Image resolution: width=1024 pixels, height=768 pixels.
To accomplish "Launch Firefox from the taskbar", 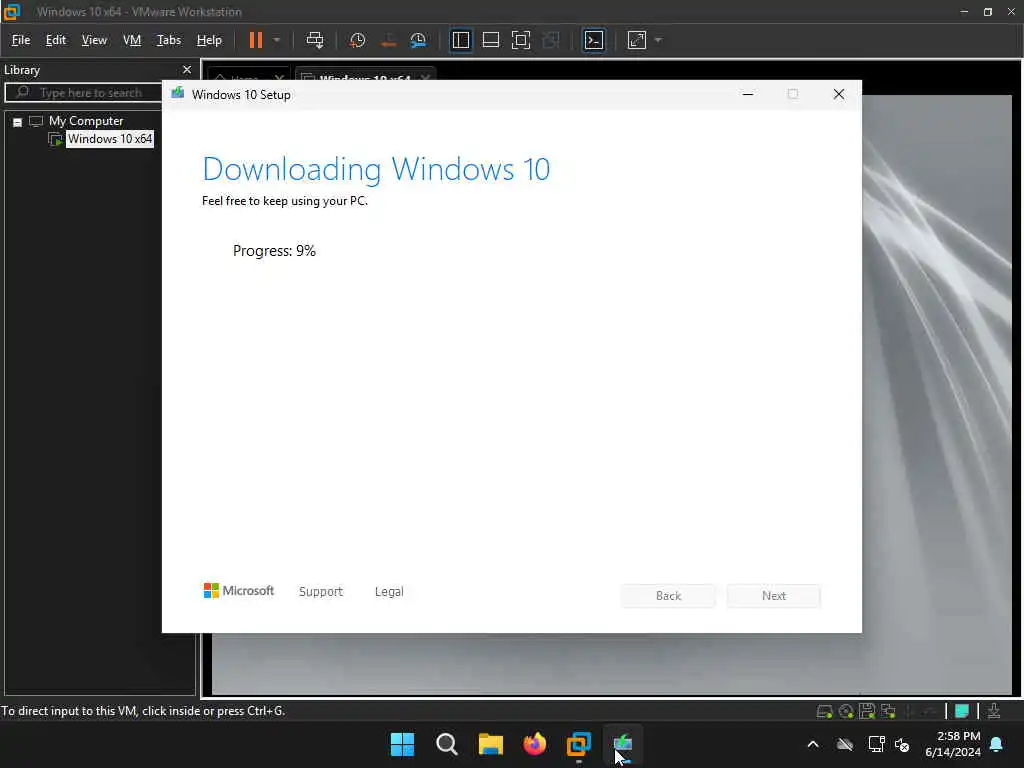I will coord(535,744).
